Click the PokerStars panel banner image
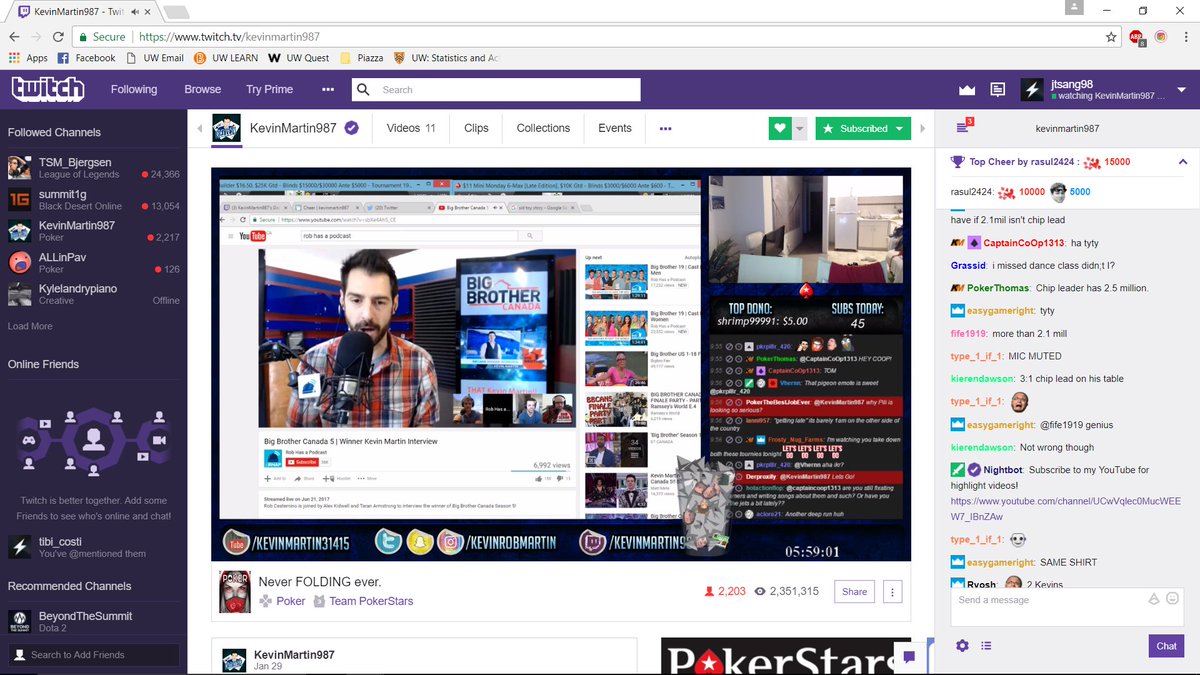This screenshot has height=675, width=1200. [786, 656]
